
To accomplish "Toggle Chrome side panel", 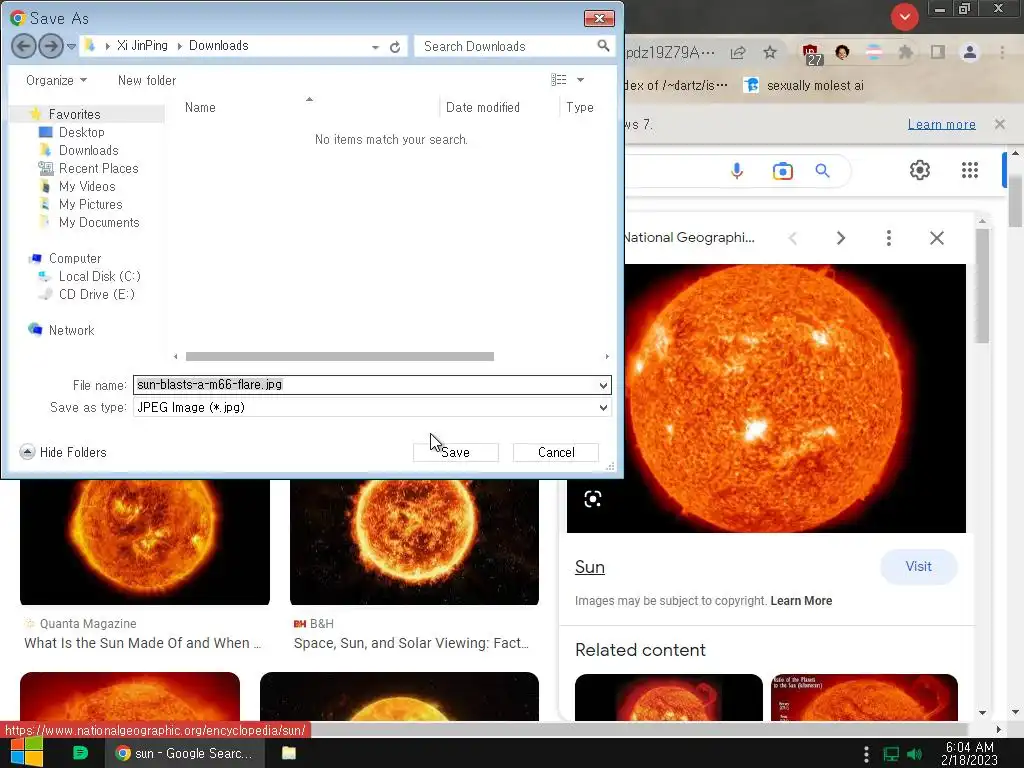I will [x=938, y=52].
